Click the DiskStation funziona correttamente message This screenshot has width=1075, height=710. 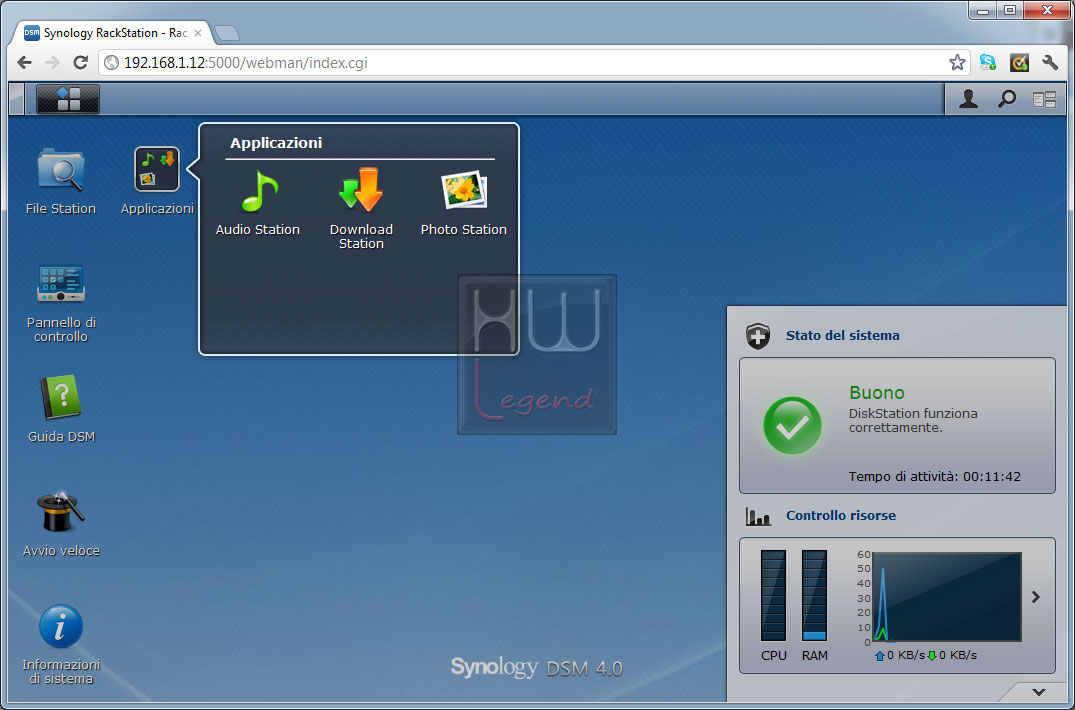click(x=913, y=420)
